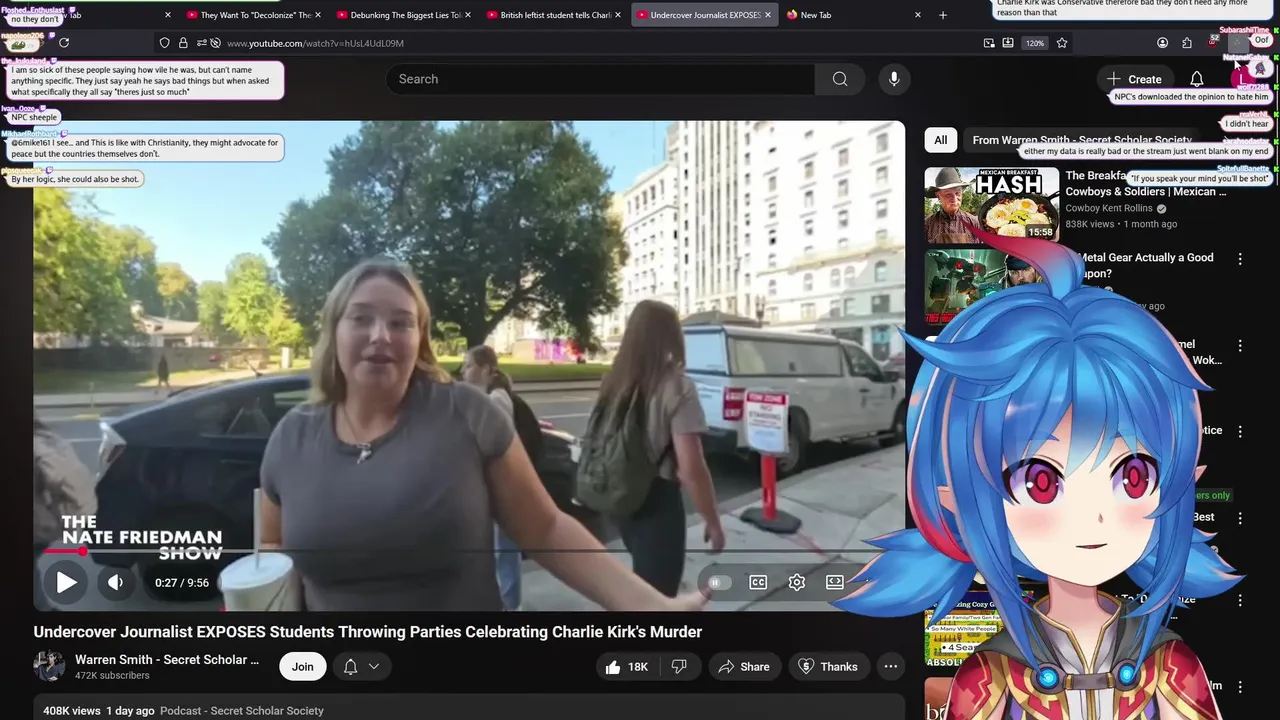Open browser extensions puzzle icon

click(x=1187, y=43)
